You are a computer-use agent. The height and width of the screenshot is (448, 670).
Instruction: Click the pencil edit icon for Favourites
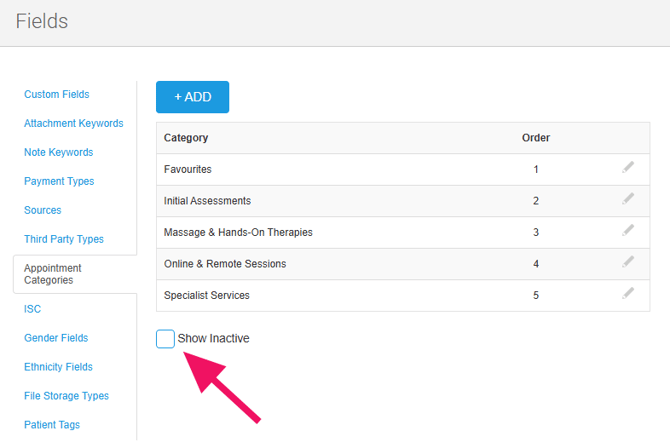pos(628,168)
